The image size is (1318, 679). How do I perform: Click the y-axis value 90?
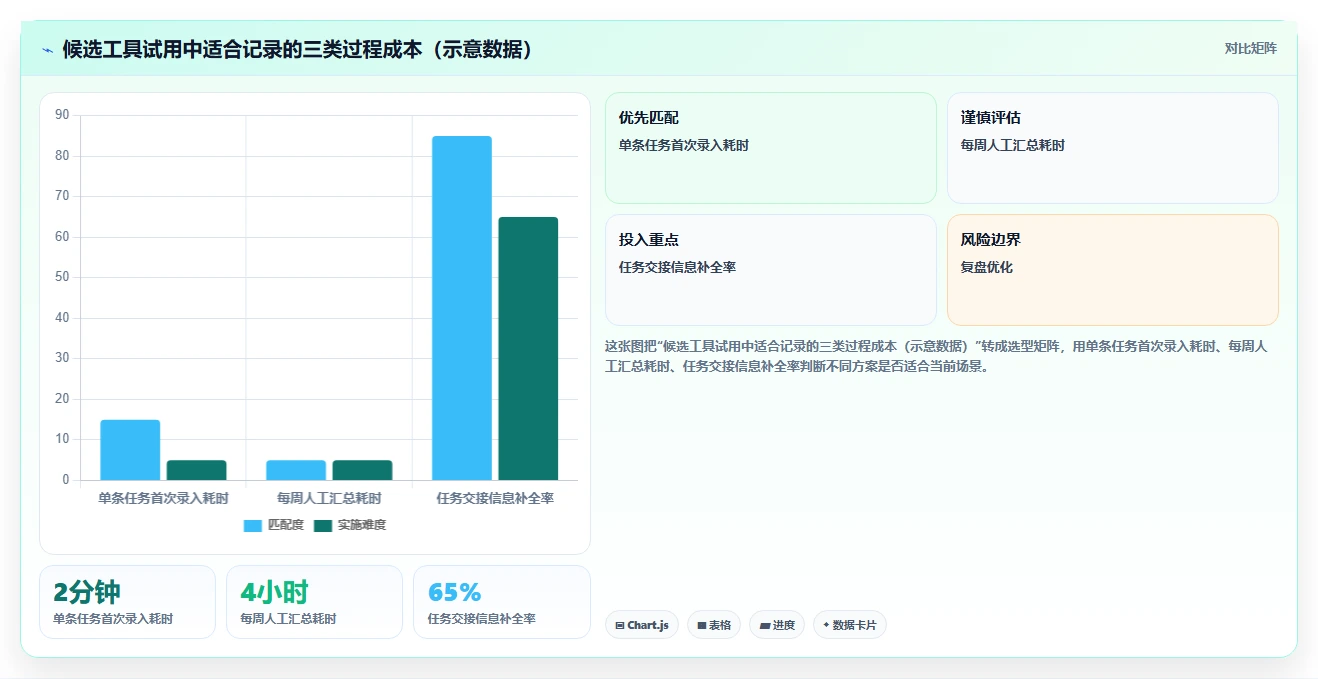point(62,115)
